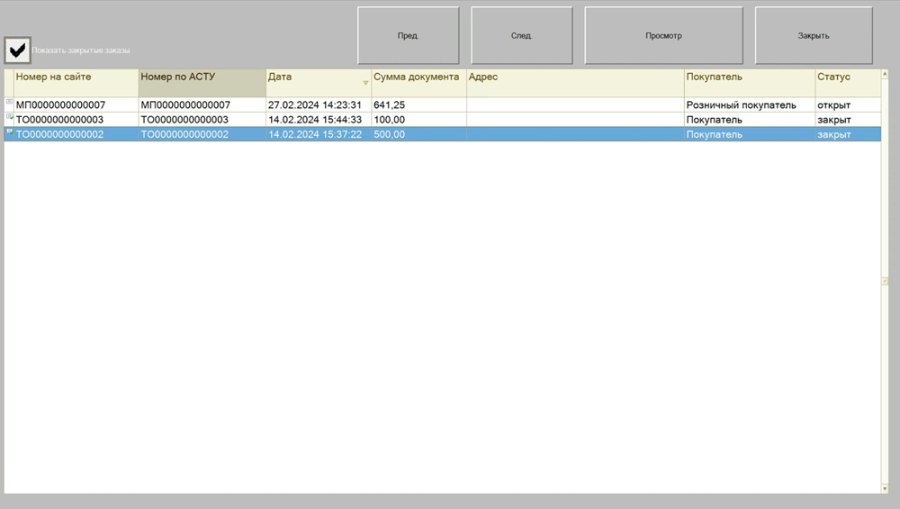The width and height of the screenshot is (900, 509).
Task: Click the След. button
Action: [x=521, y=36]
